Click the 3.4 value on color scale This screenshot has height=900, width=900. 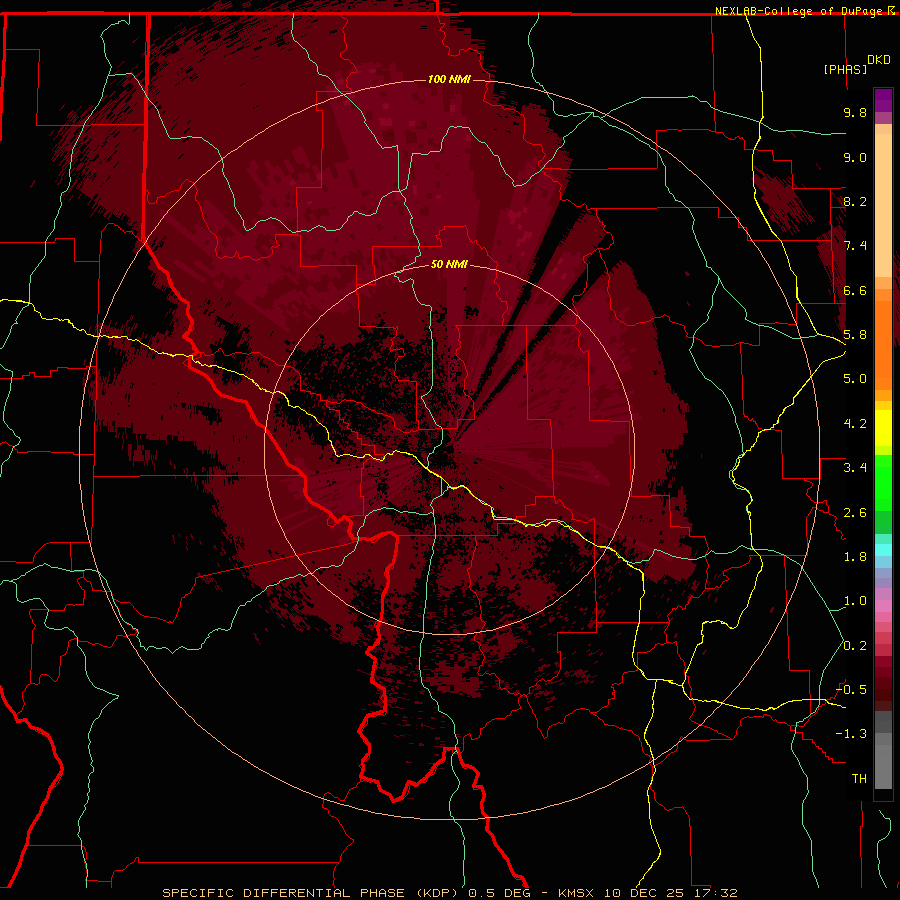(x=855, y=468)
